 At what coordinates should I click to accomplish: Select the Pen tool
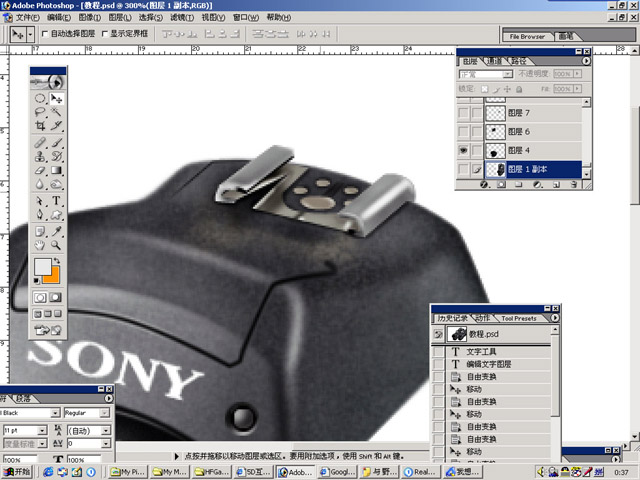pos(40,214)
